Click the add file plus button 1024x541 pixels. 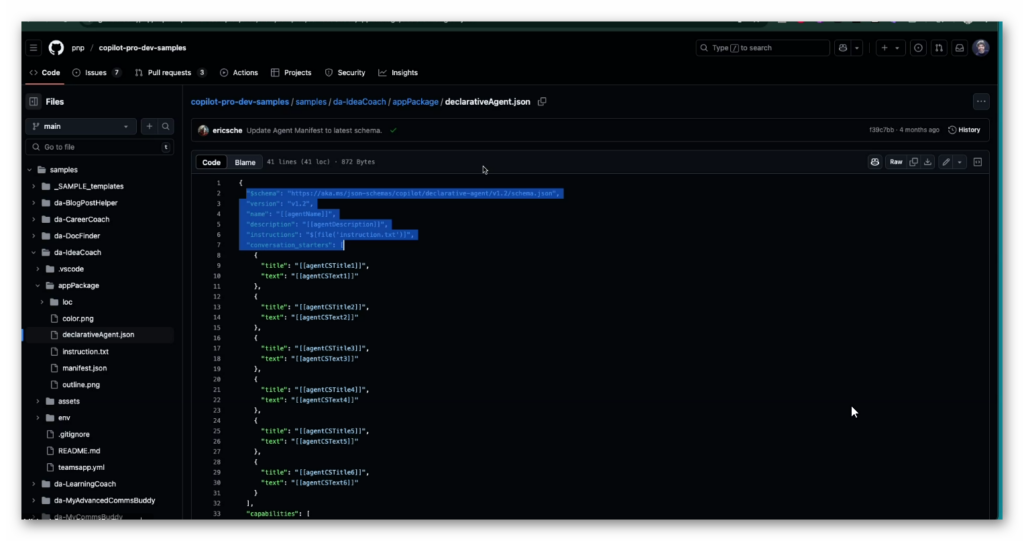149,126
